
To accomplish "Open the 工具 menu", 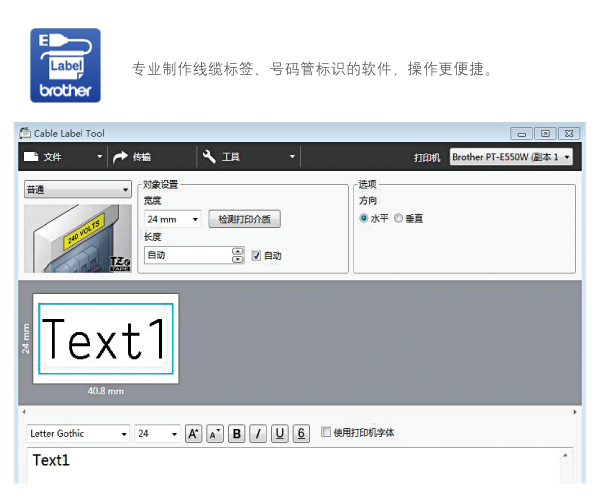I will tap(248, 157).
